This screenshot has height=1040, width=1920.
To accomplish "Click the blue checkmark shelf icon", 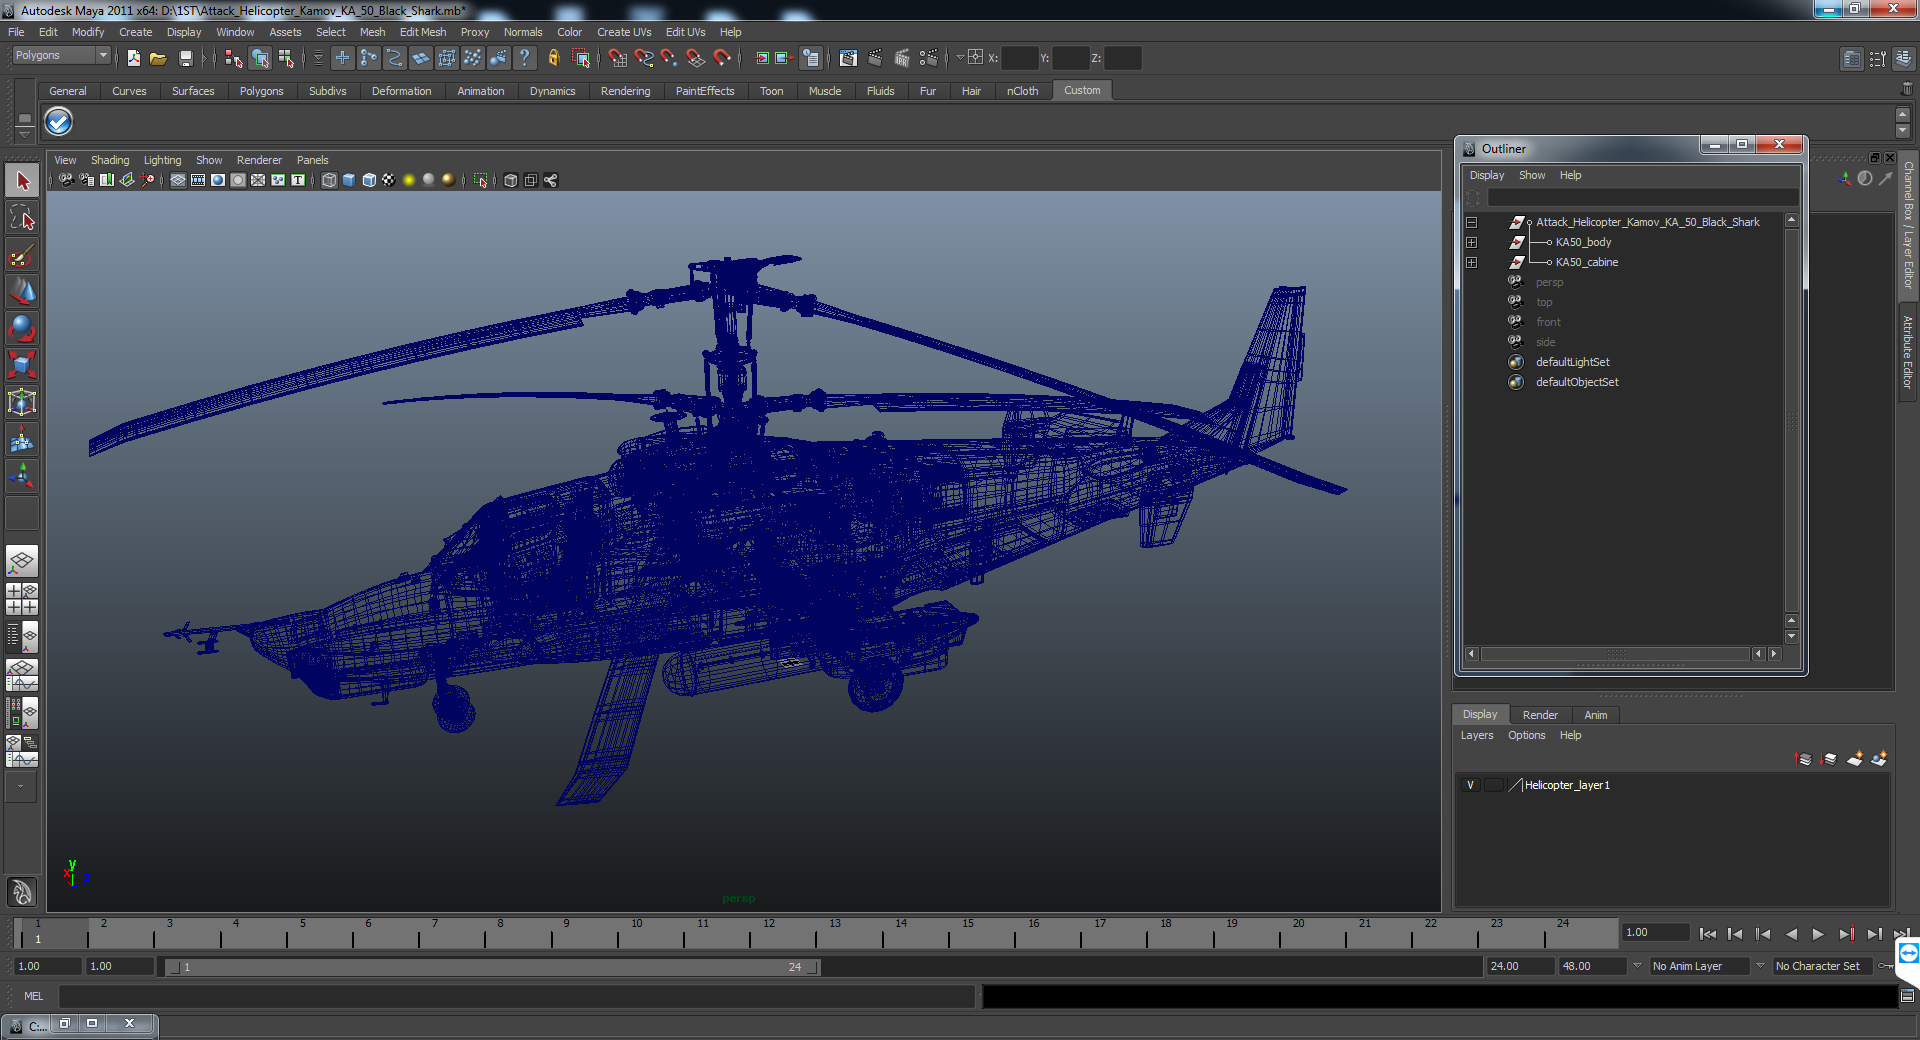I will 59,122.
